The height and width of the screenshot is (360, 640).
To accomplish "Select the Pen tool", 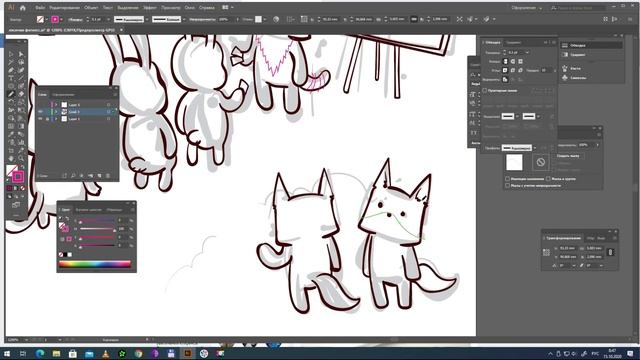I will (x=11, y=70).
